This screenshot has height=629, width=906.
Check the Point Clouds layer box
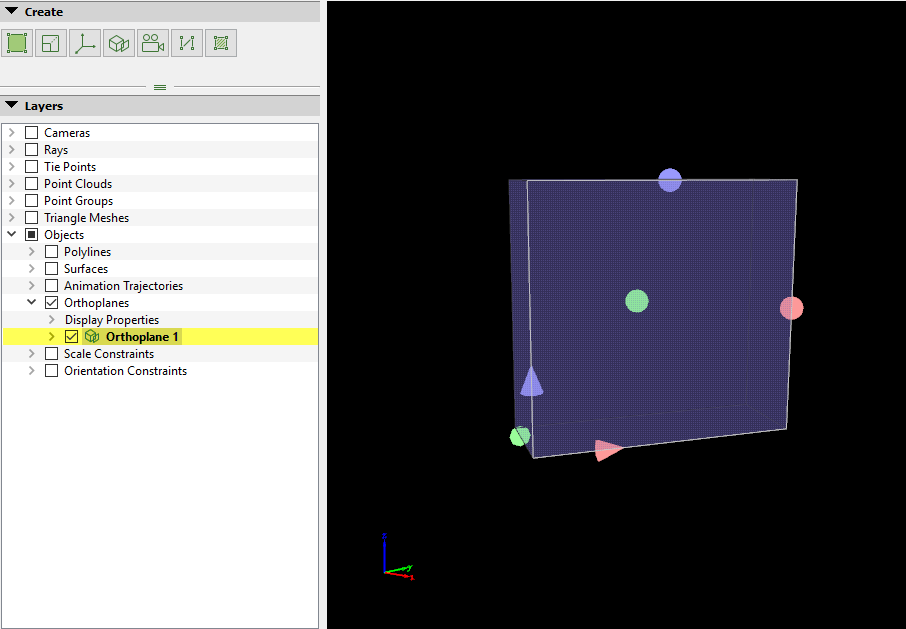32,184
